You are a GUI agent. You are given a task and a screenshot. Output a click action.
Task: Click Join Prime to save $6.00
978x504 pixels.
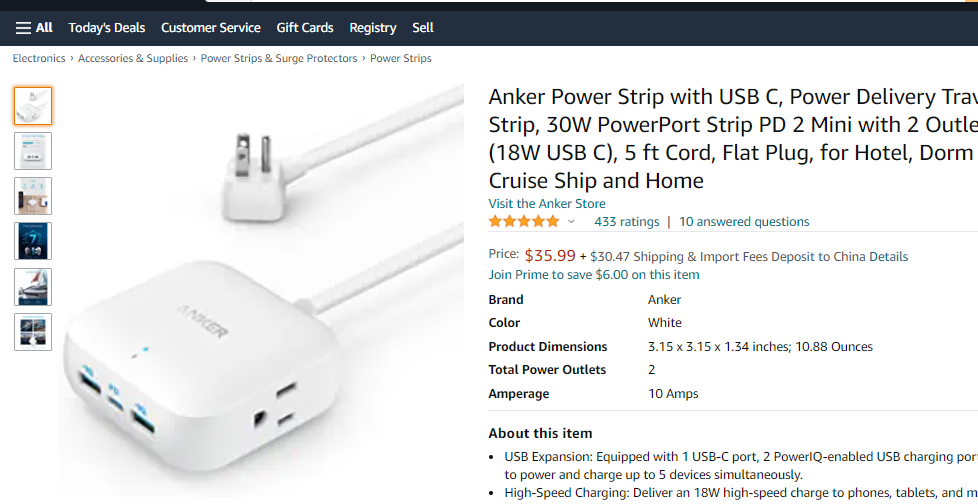pos(594,275)
